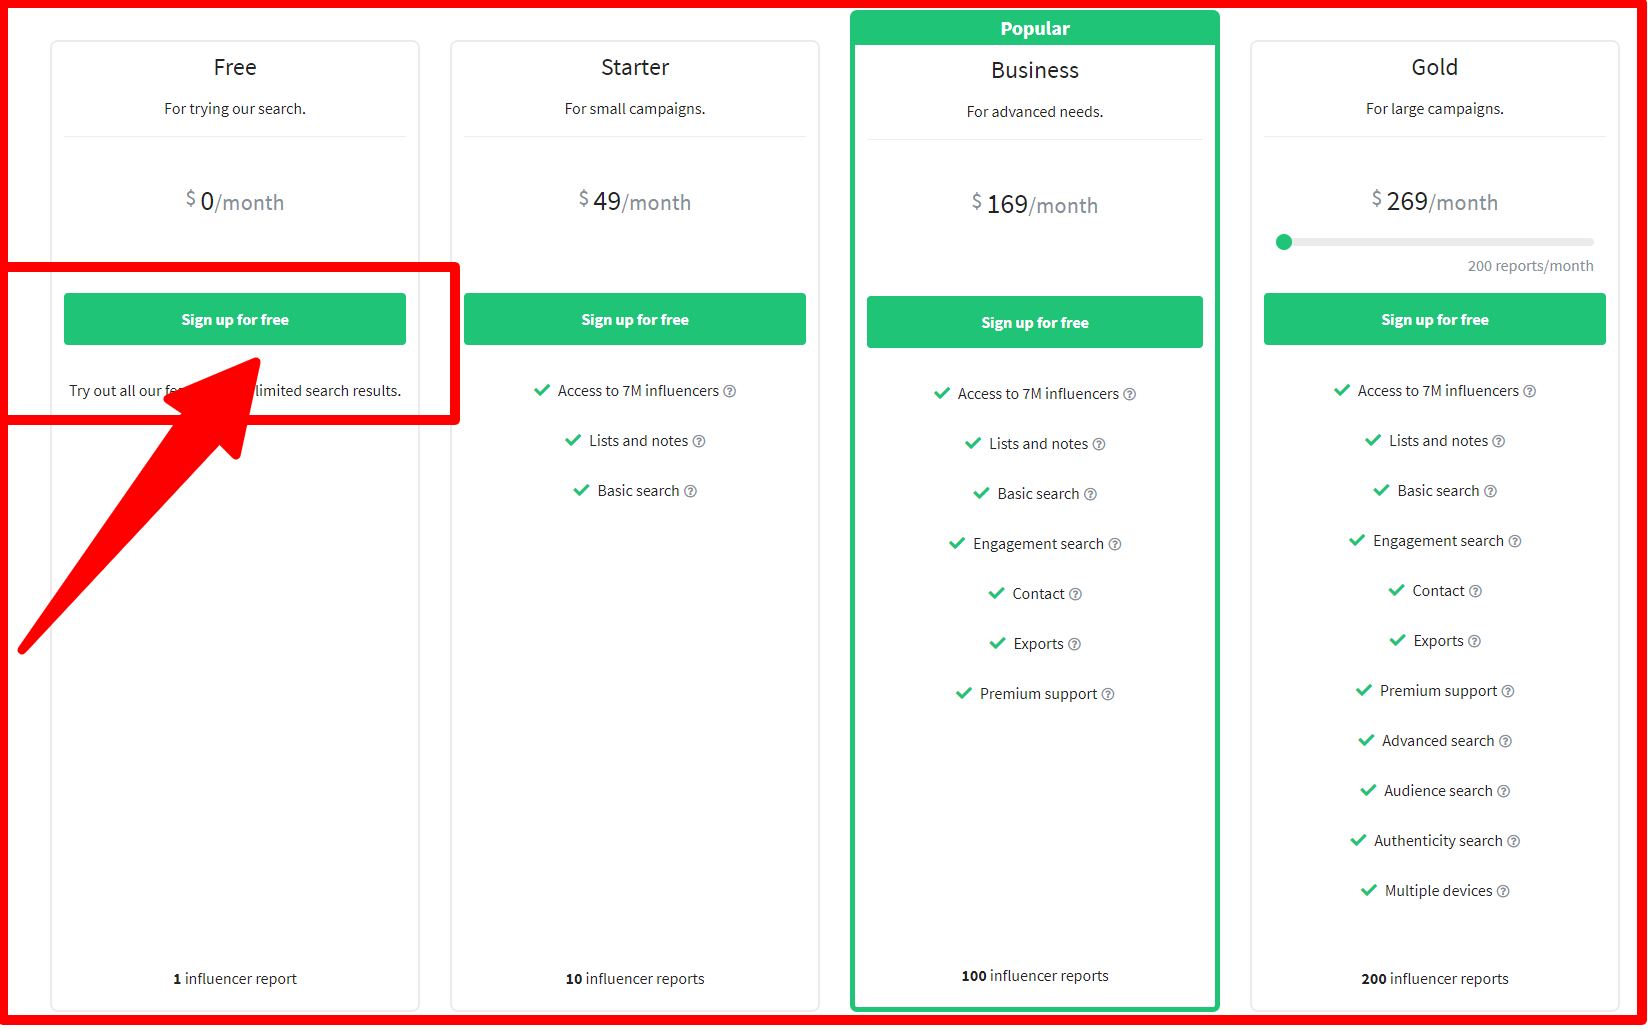1648x1029 pixels.
Task: Sign up for free on the Starter plan
Action: point(634,319)
